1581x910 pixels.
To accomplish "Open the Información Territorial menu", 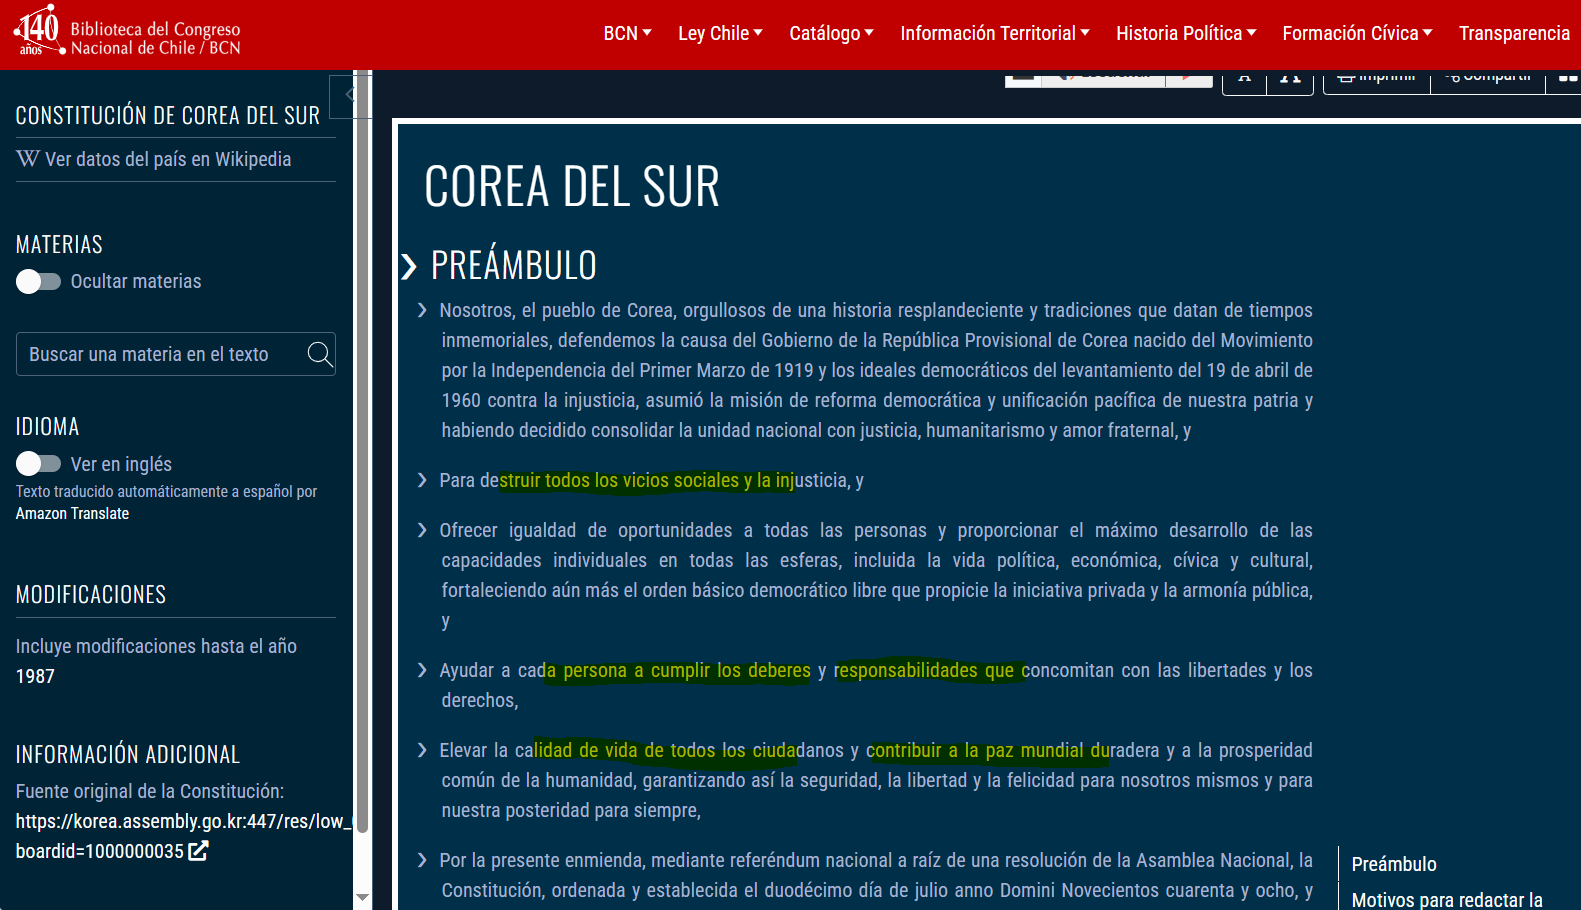I will [995, 33].
